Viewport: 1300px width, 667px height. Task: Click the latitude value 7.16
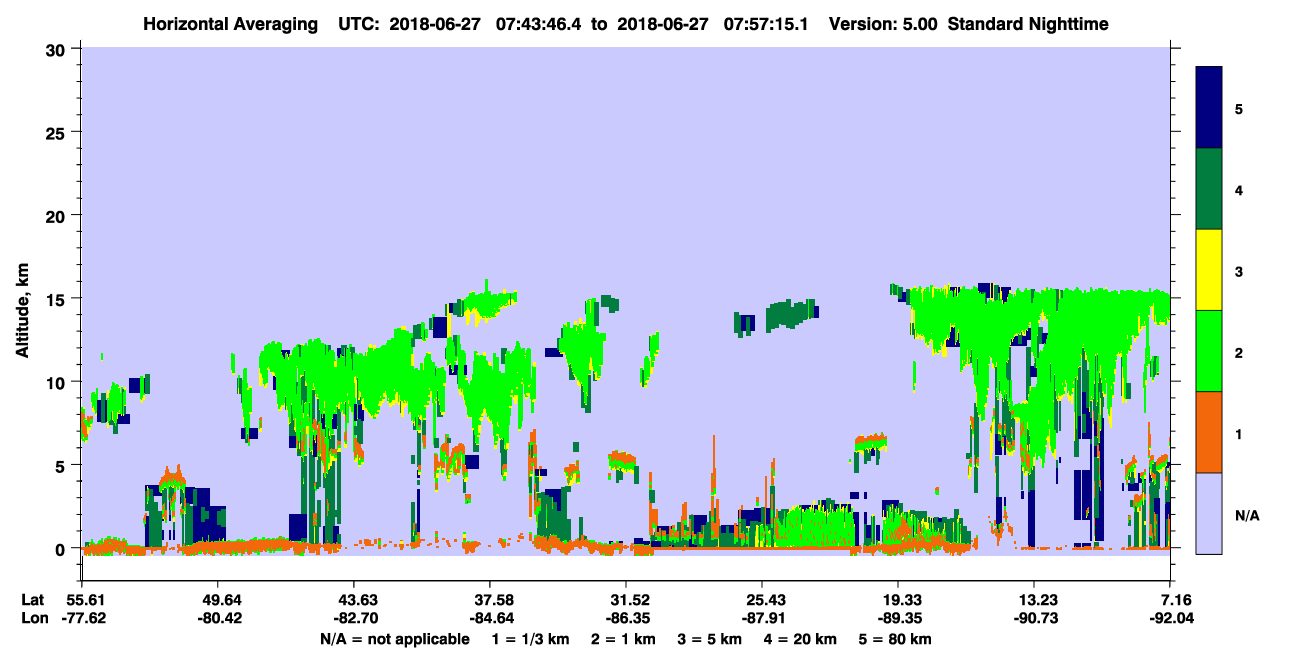click(x=1174, y=600)
